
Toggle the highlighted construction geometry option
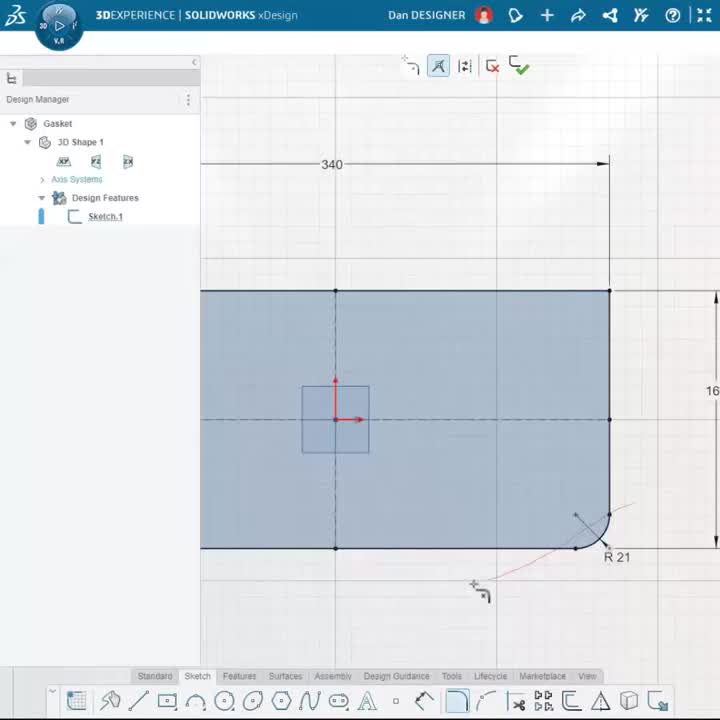439,66
